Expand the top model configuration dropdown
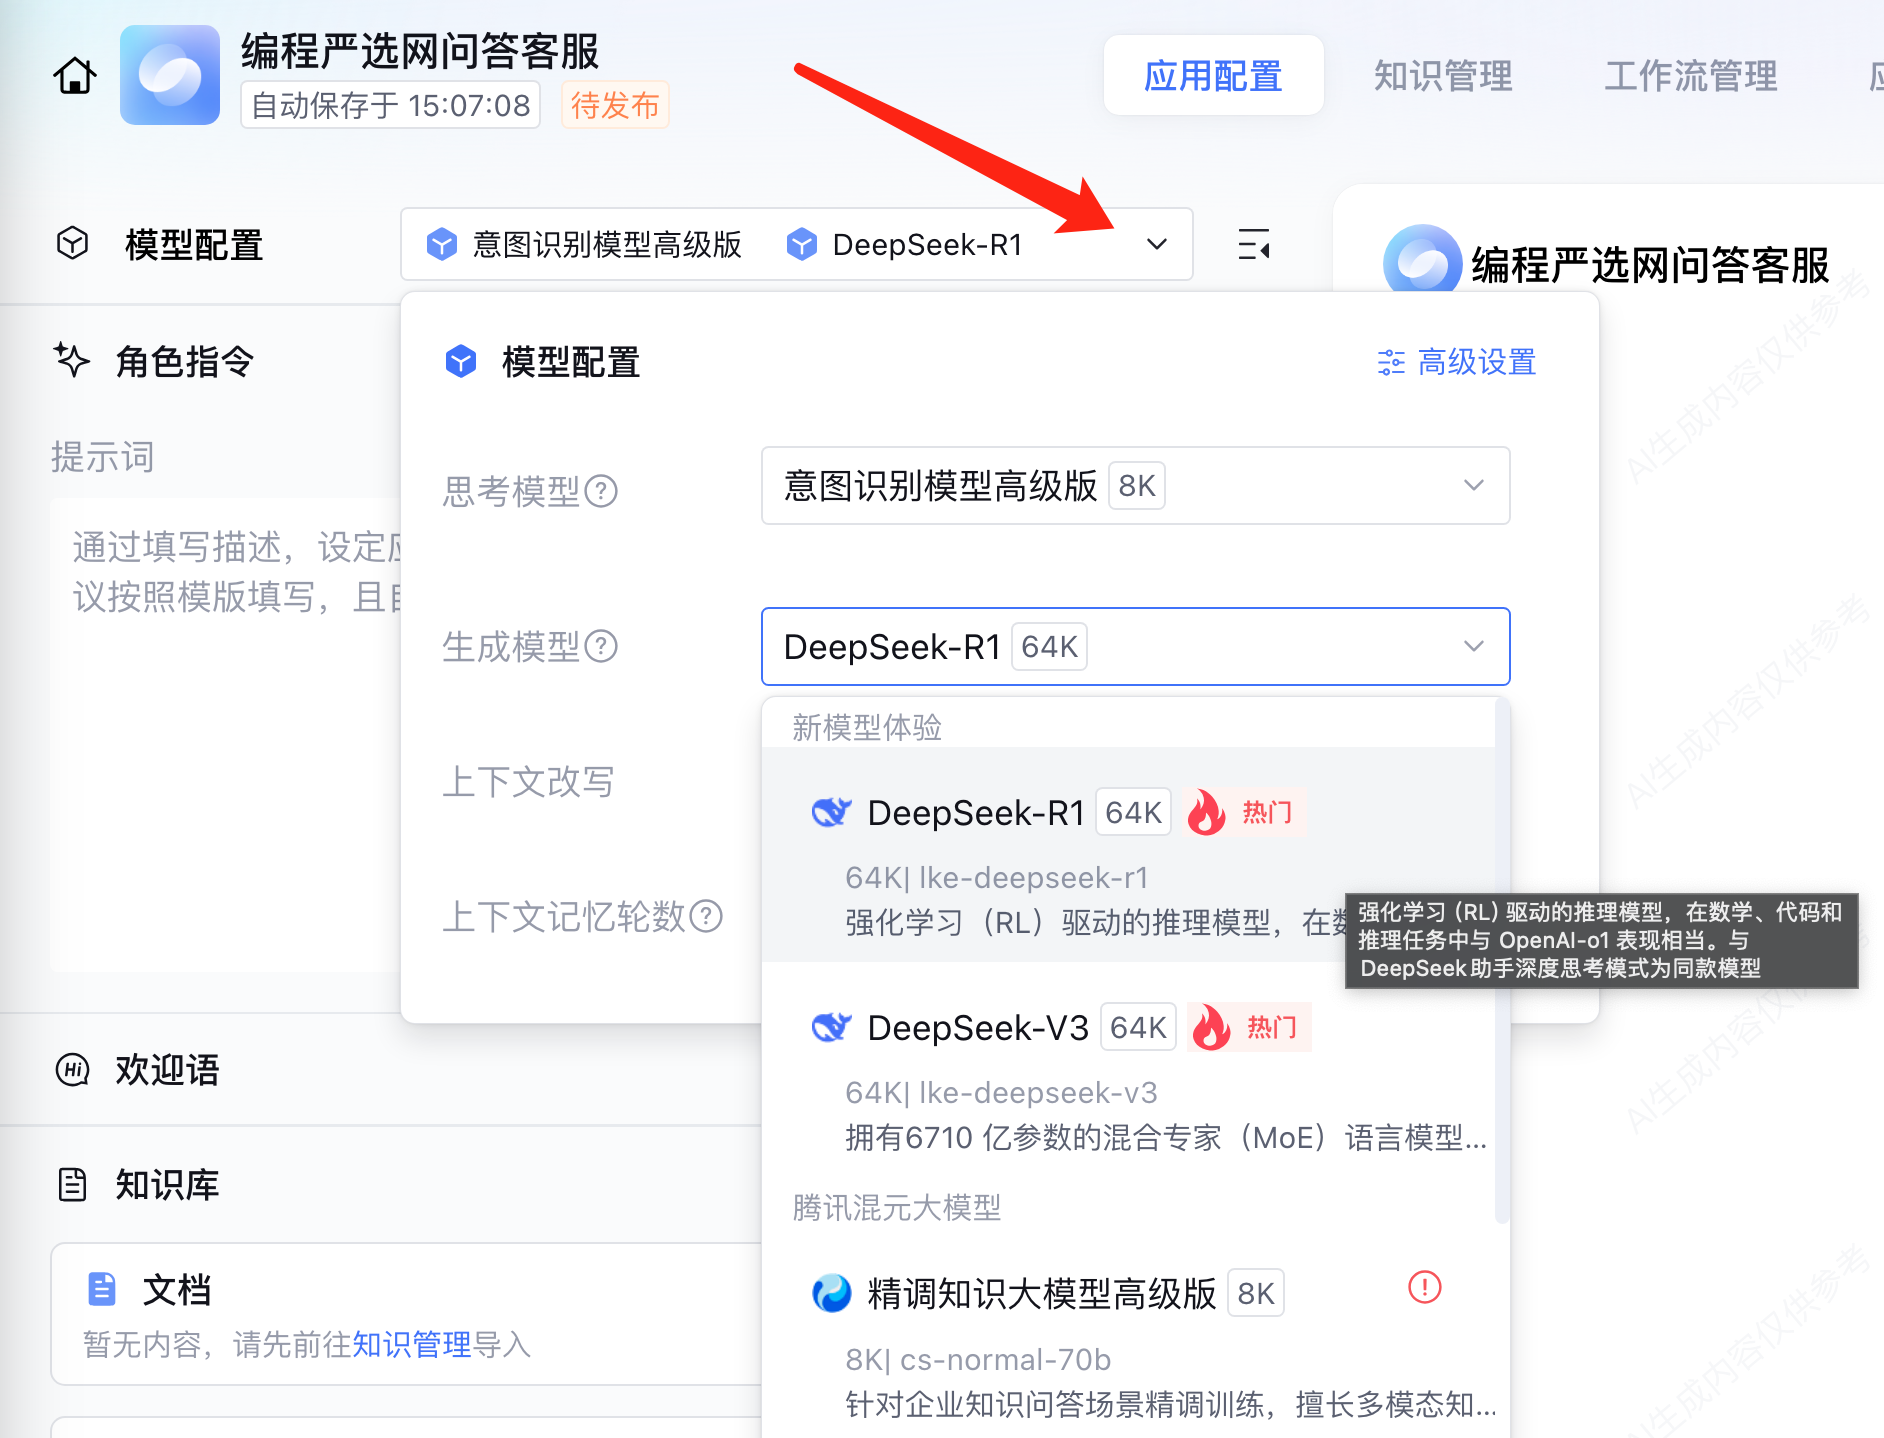The width and height of the screenshot is (1884, 1438). coord(1157,244)
